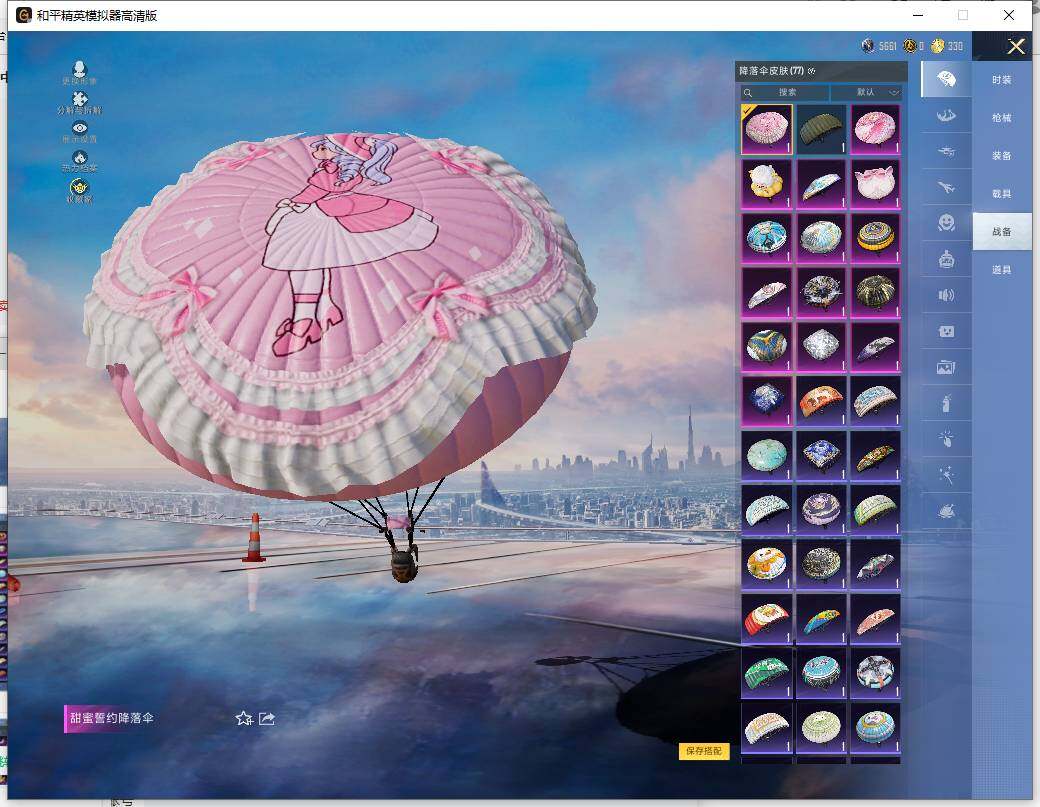Click the 甜蜜誓约降落伞 name label
The height and width of the screenshot is (807, 1040).
[x=111, y=718]
